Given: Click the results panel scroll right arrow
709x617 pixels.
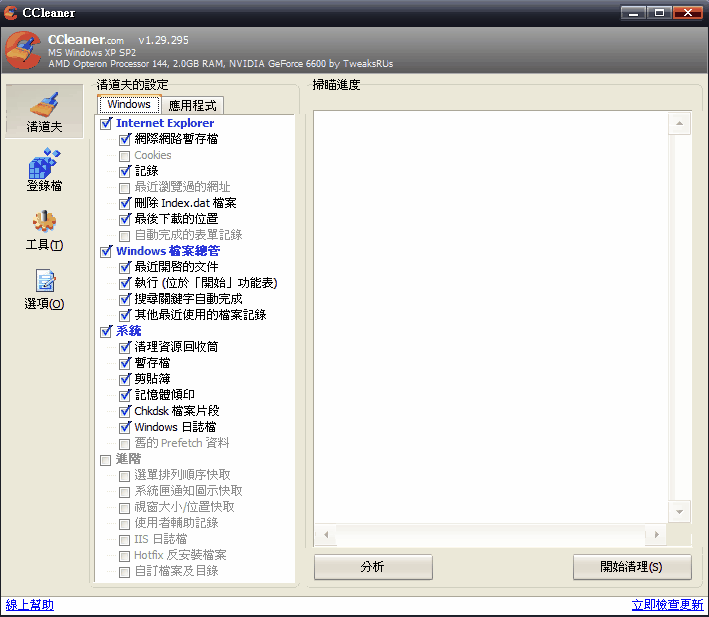Looking at the screenshot, I should 657,535.
